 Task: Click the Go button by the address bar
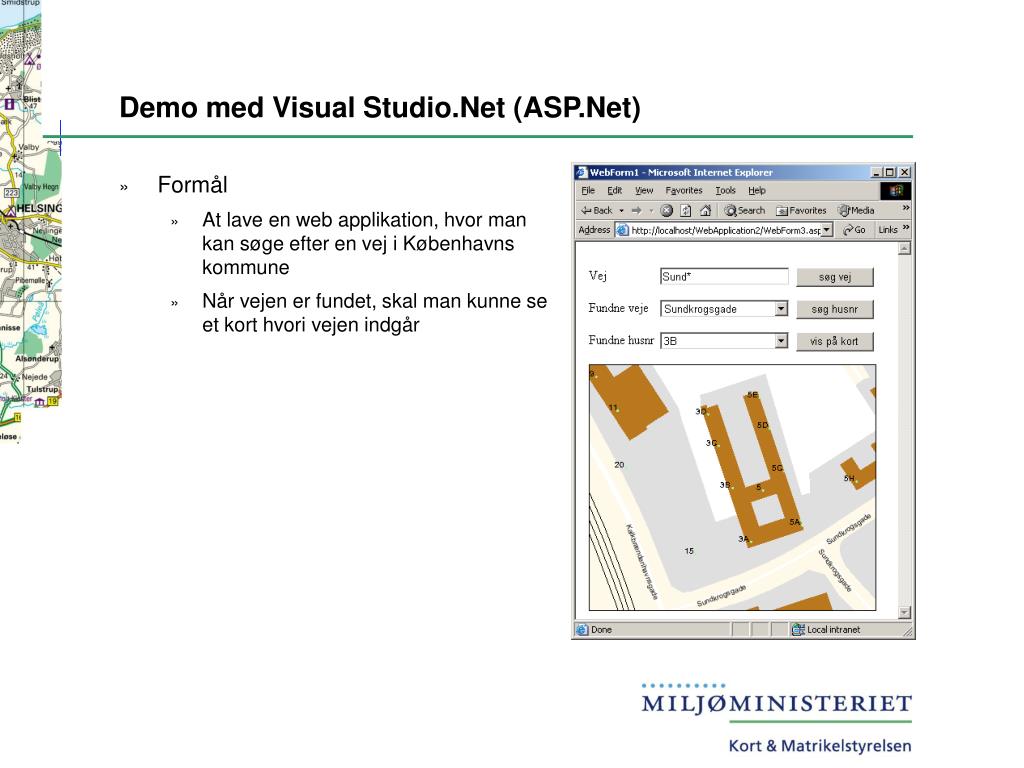(x=854, y=230)
